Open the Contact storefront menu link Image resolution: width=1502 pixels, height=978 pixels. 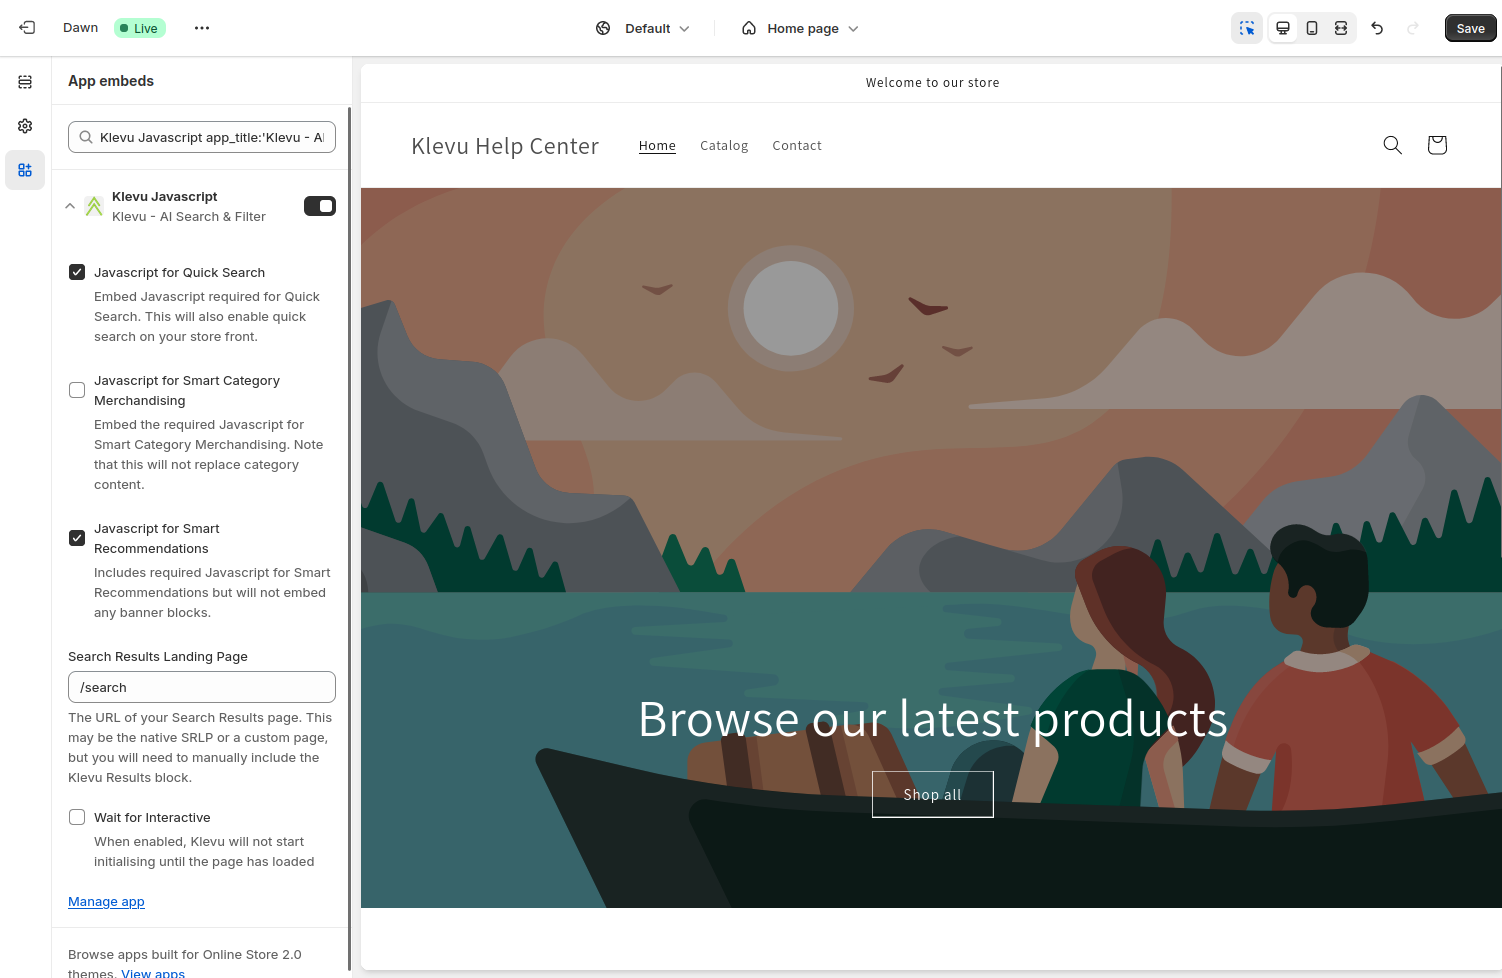(x=797, y=146)
